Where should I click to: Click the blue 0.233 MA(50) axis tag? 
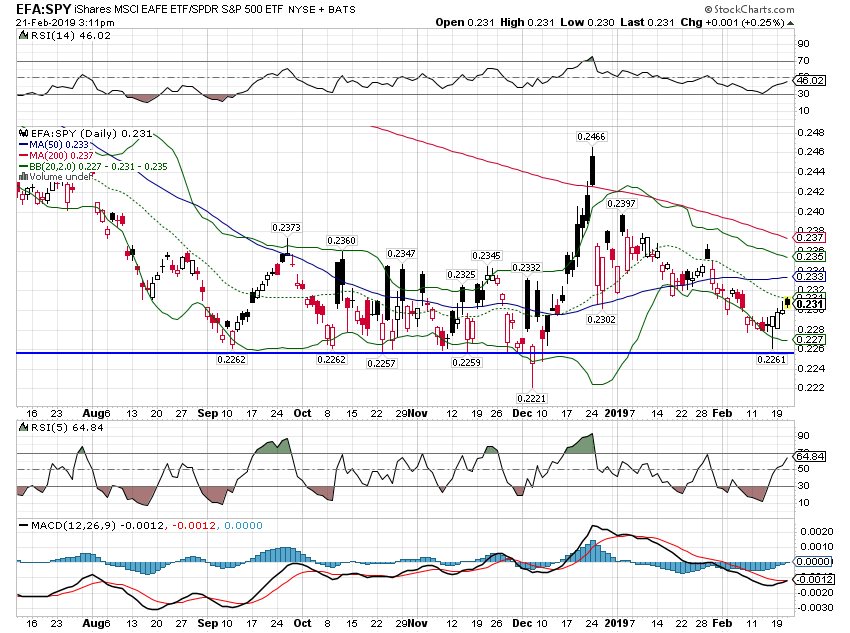[x=810, y=276]
